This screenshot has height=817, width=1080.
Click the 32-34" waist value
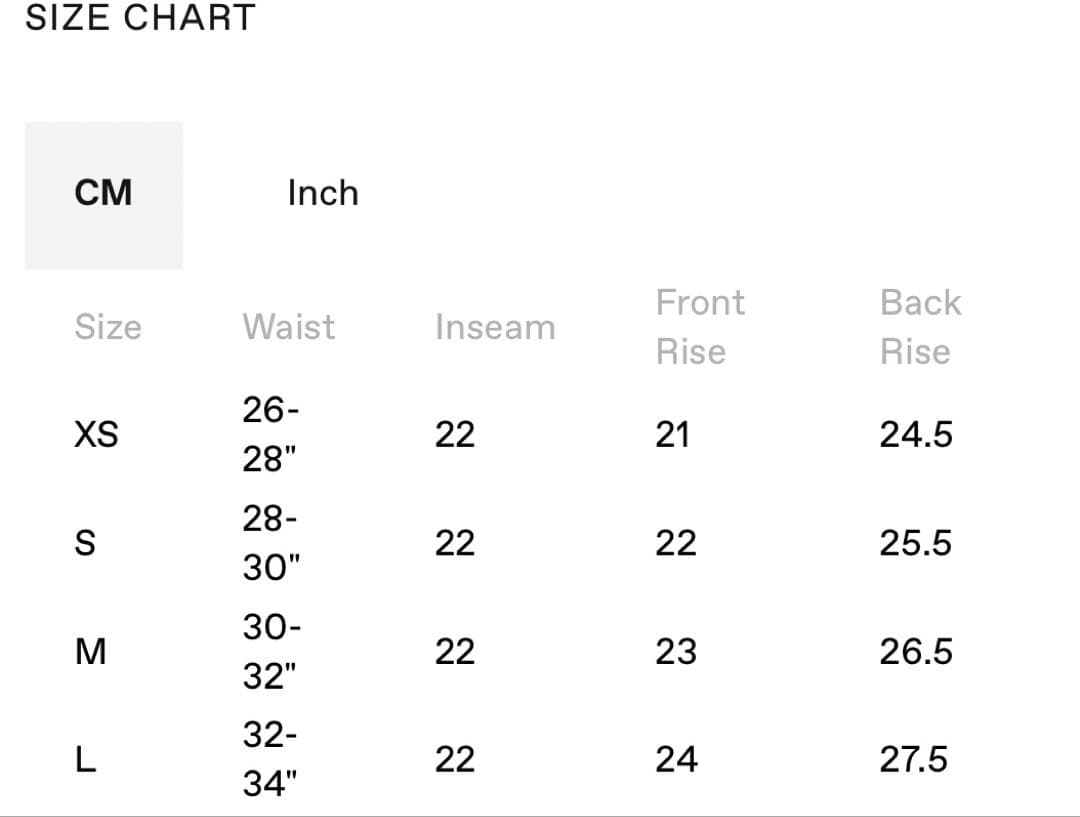270,760
